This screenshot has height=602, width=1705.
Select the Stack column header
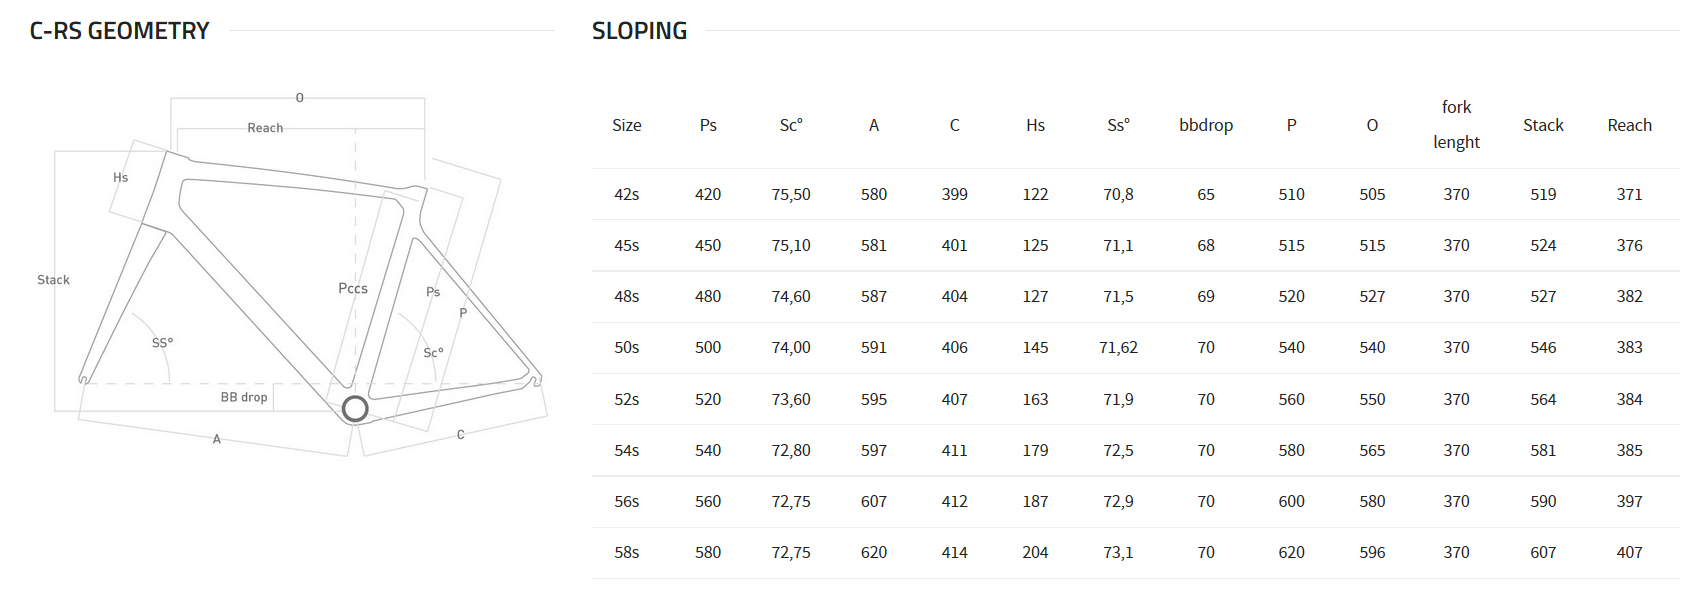1543,125
